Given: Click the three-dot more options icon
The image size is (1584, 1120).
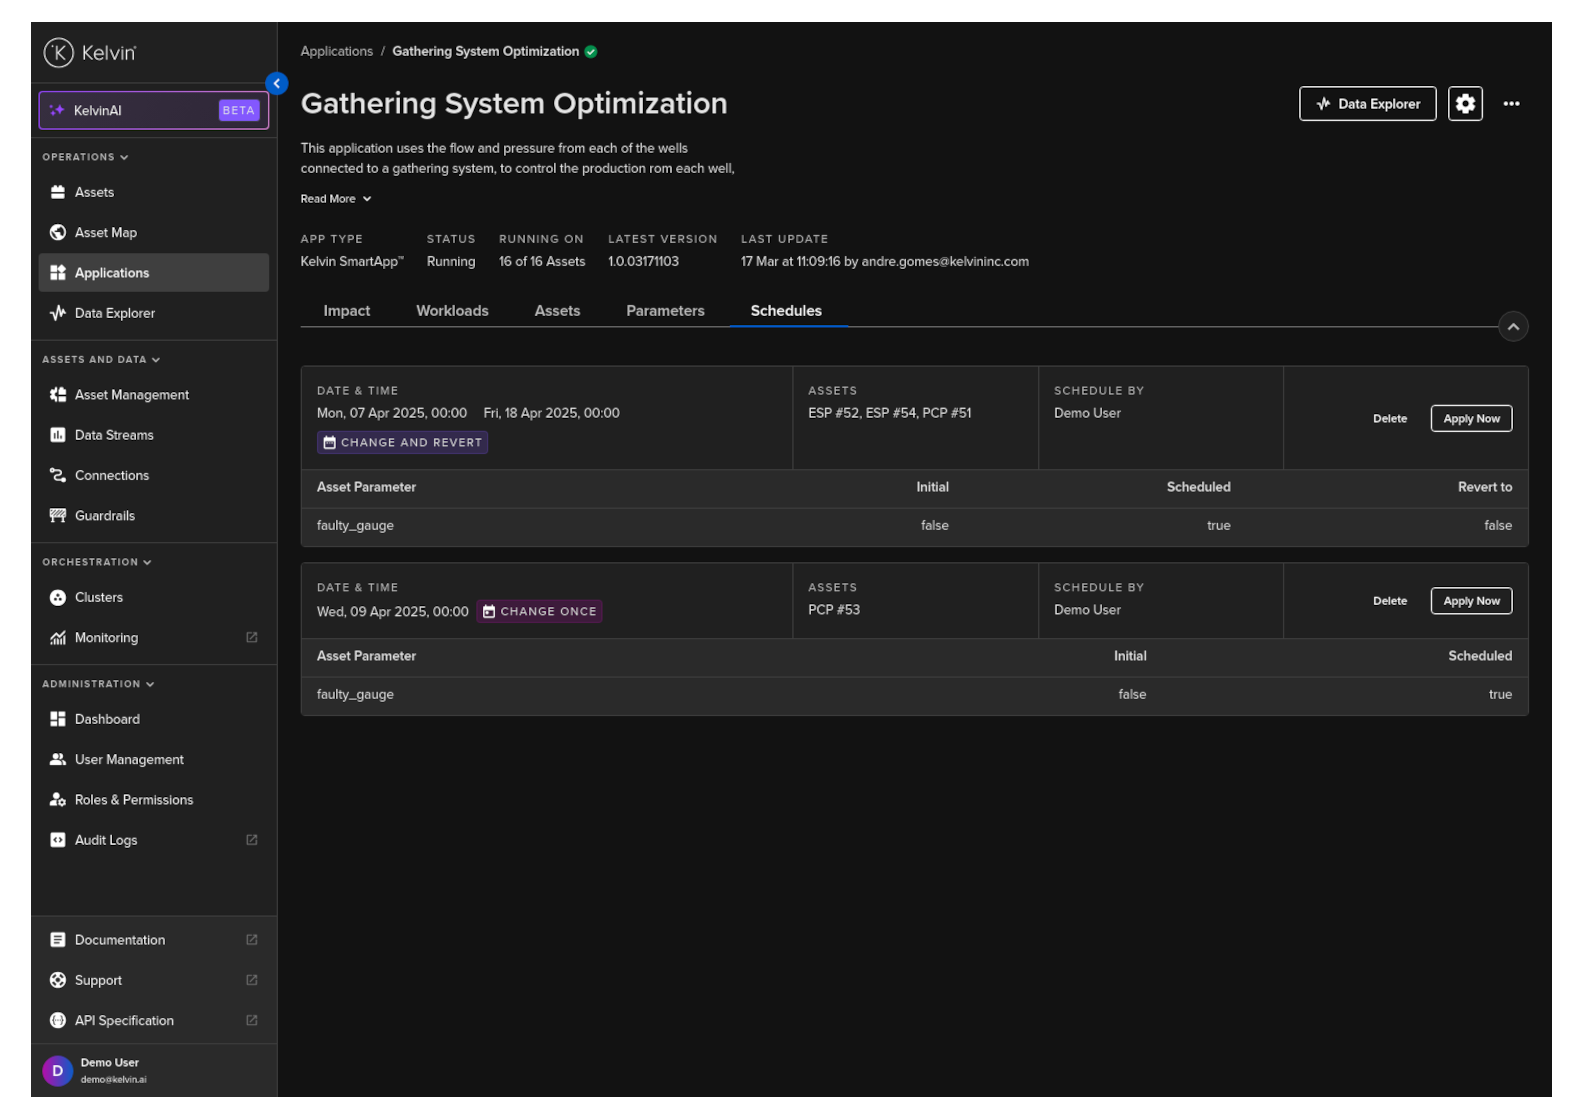Looking at the screenshot, I should click(x=1510, y=104).
